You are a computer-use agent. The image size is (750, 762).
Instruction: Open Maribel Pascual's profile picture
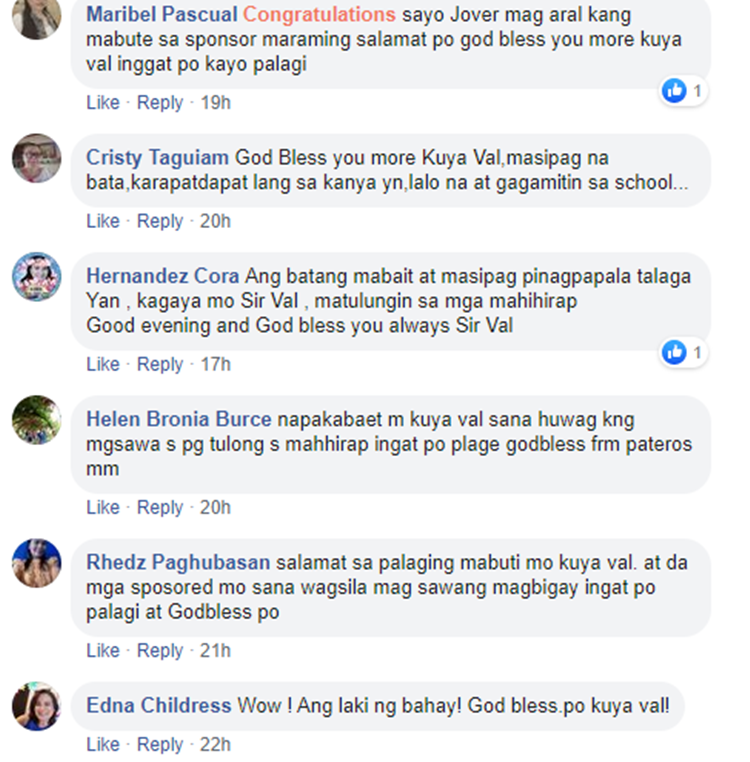36,16
